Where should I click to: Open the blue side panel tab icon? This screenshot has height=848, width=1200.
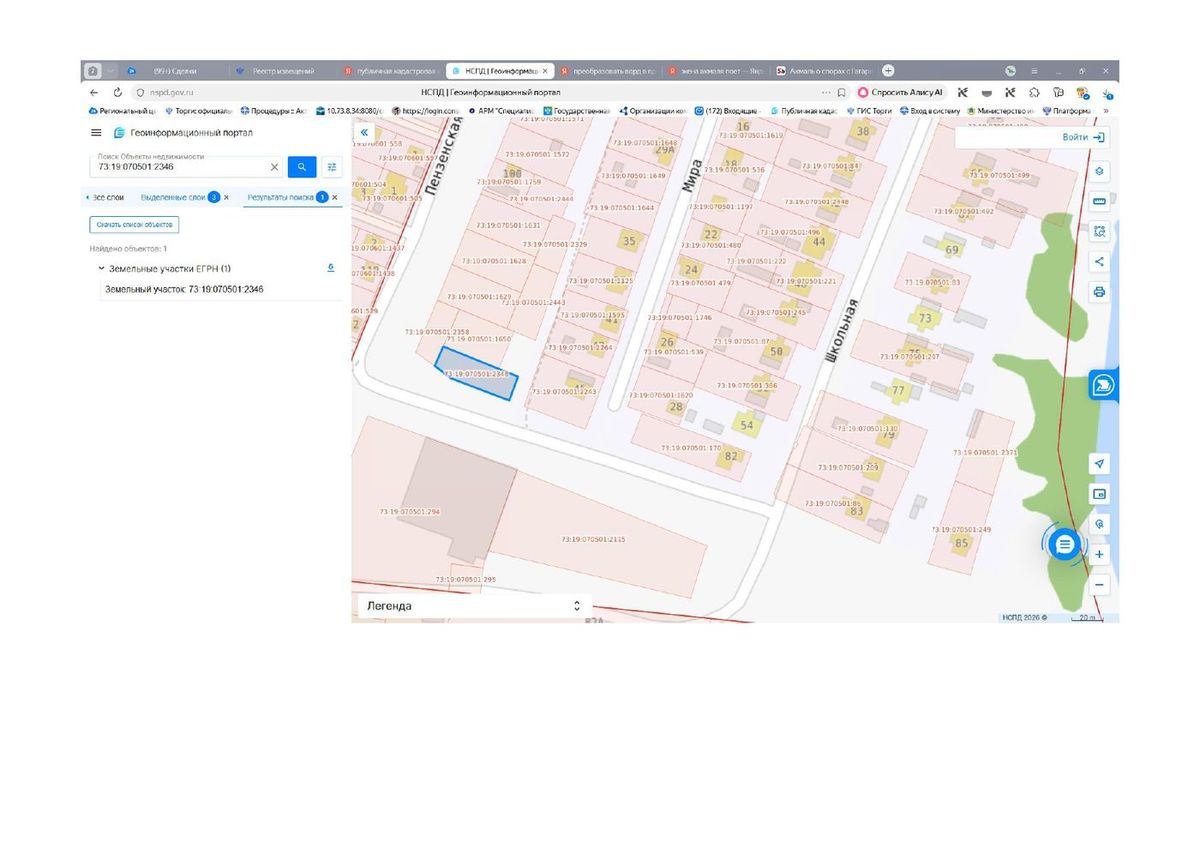(1103, 385)
